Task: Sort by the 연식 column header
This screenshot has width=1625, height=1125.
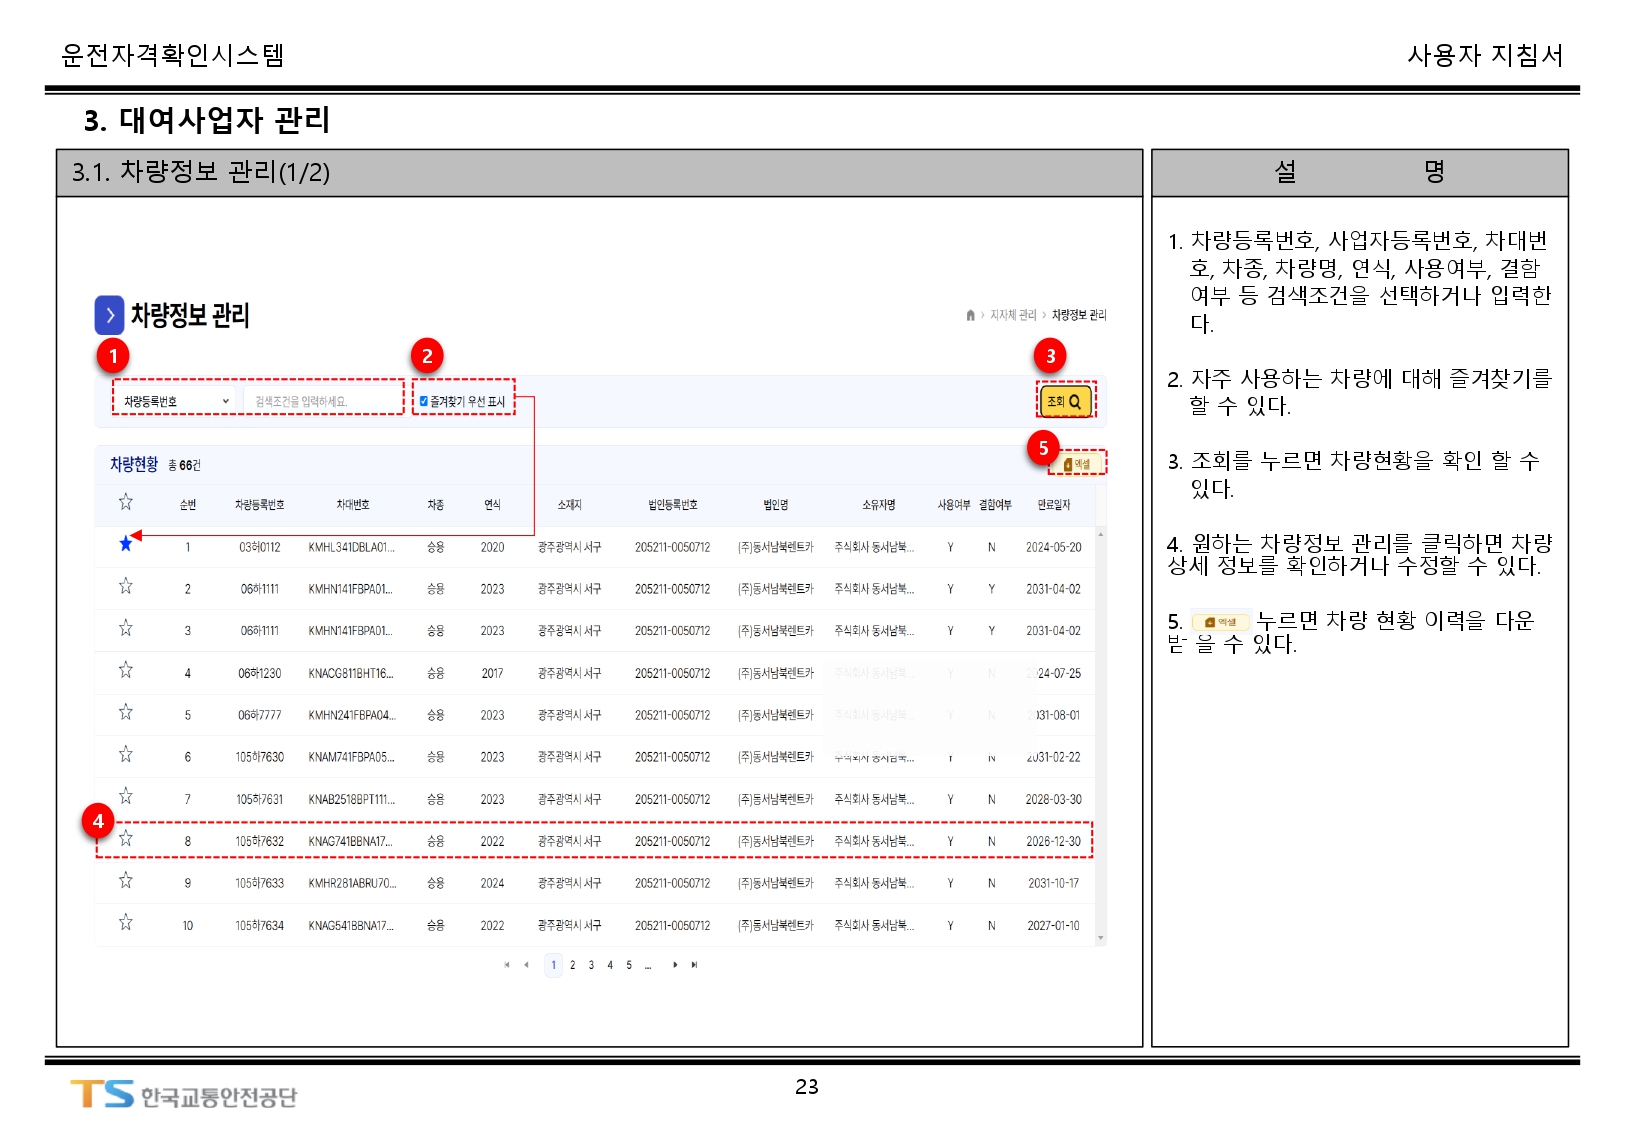Action: coord(492,505)
